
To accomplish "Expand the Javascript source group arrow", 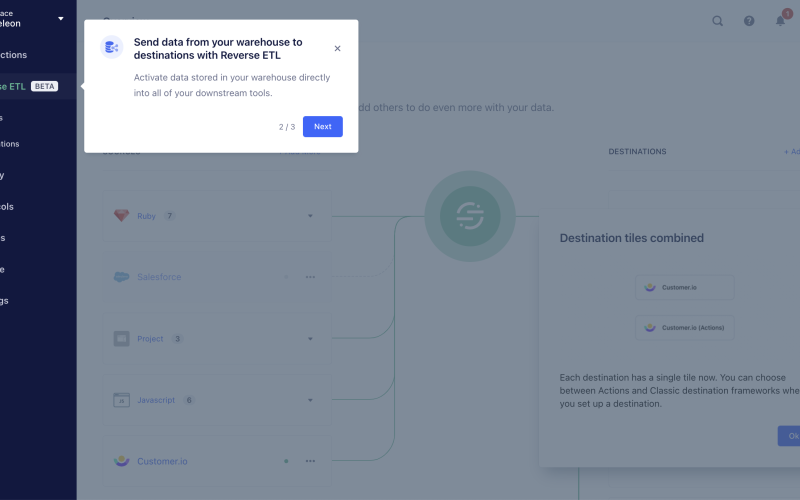I will coord(310,400).
